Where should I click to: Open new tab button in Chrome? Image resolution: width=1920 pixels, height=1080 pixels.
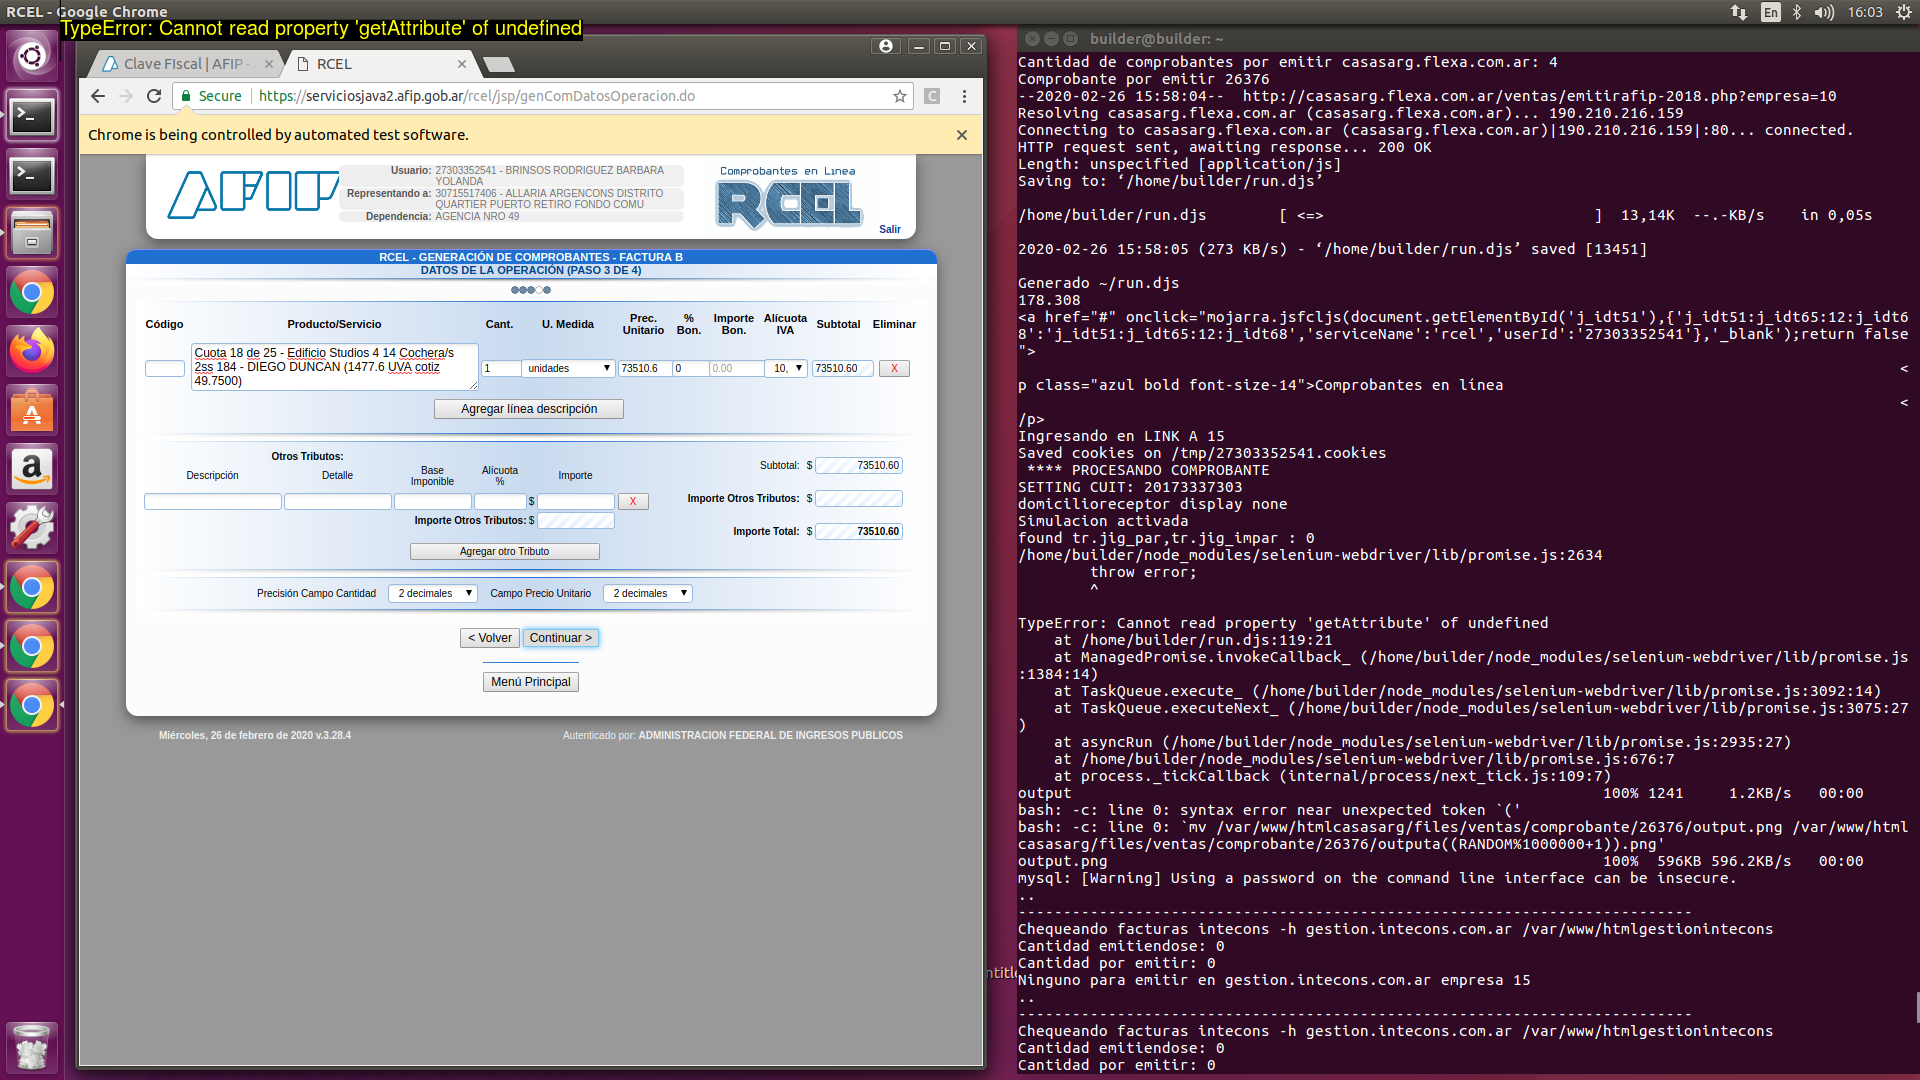click(x=498, y=64)
